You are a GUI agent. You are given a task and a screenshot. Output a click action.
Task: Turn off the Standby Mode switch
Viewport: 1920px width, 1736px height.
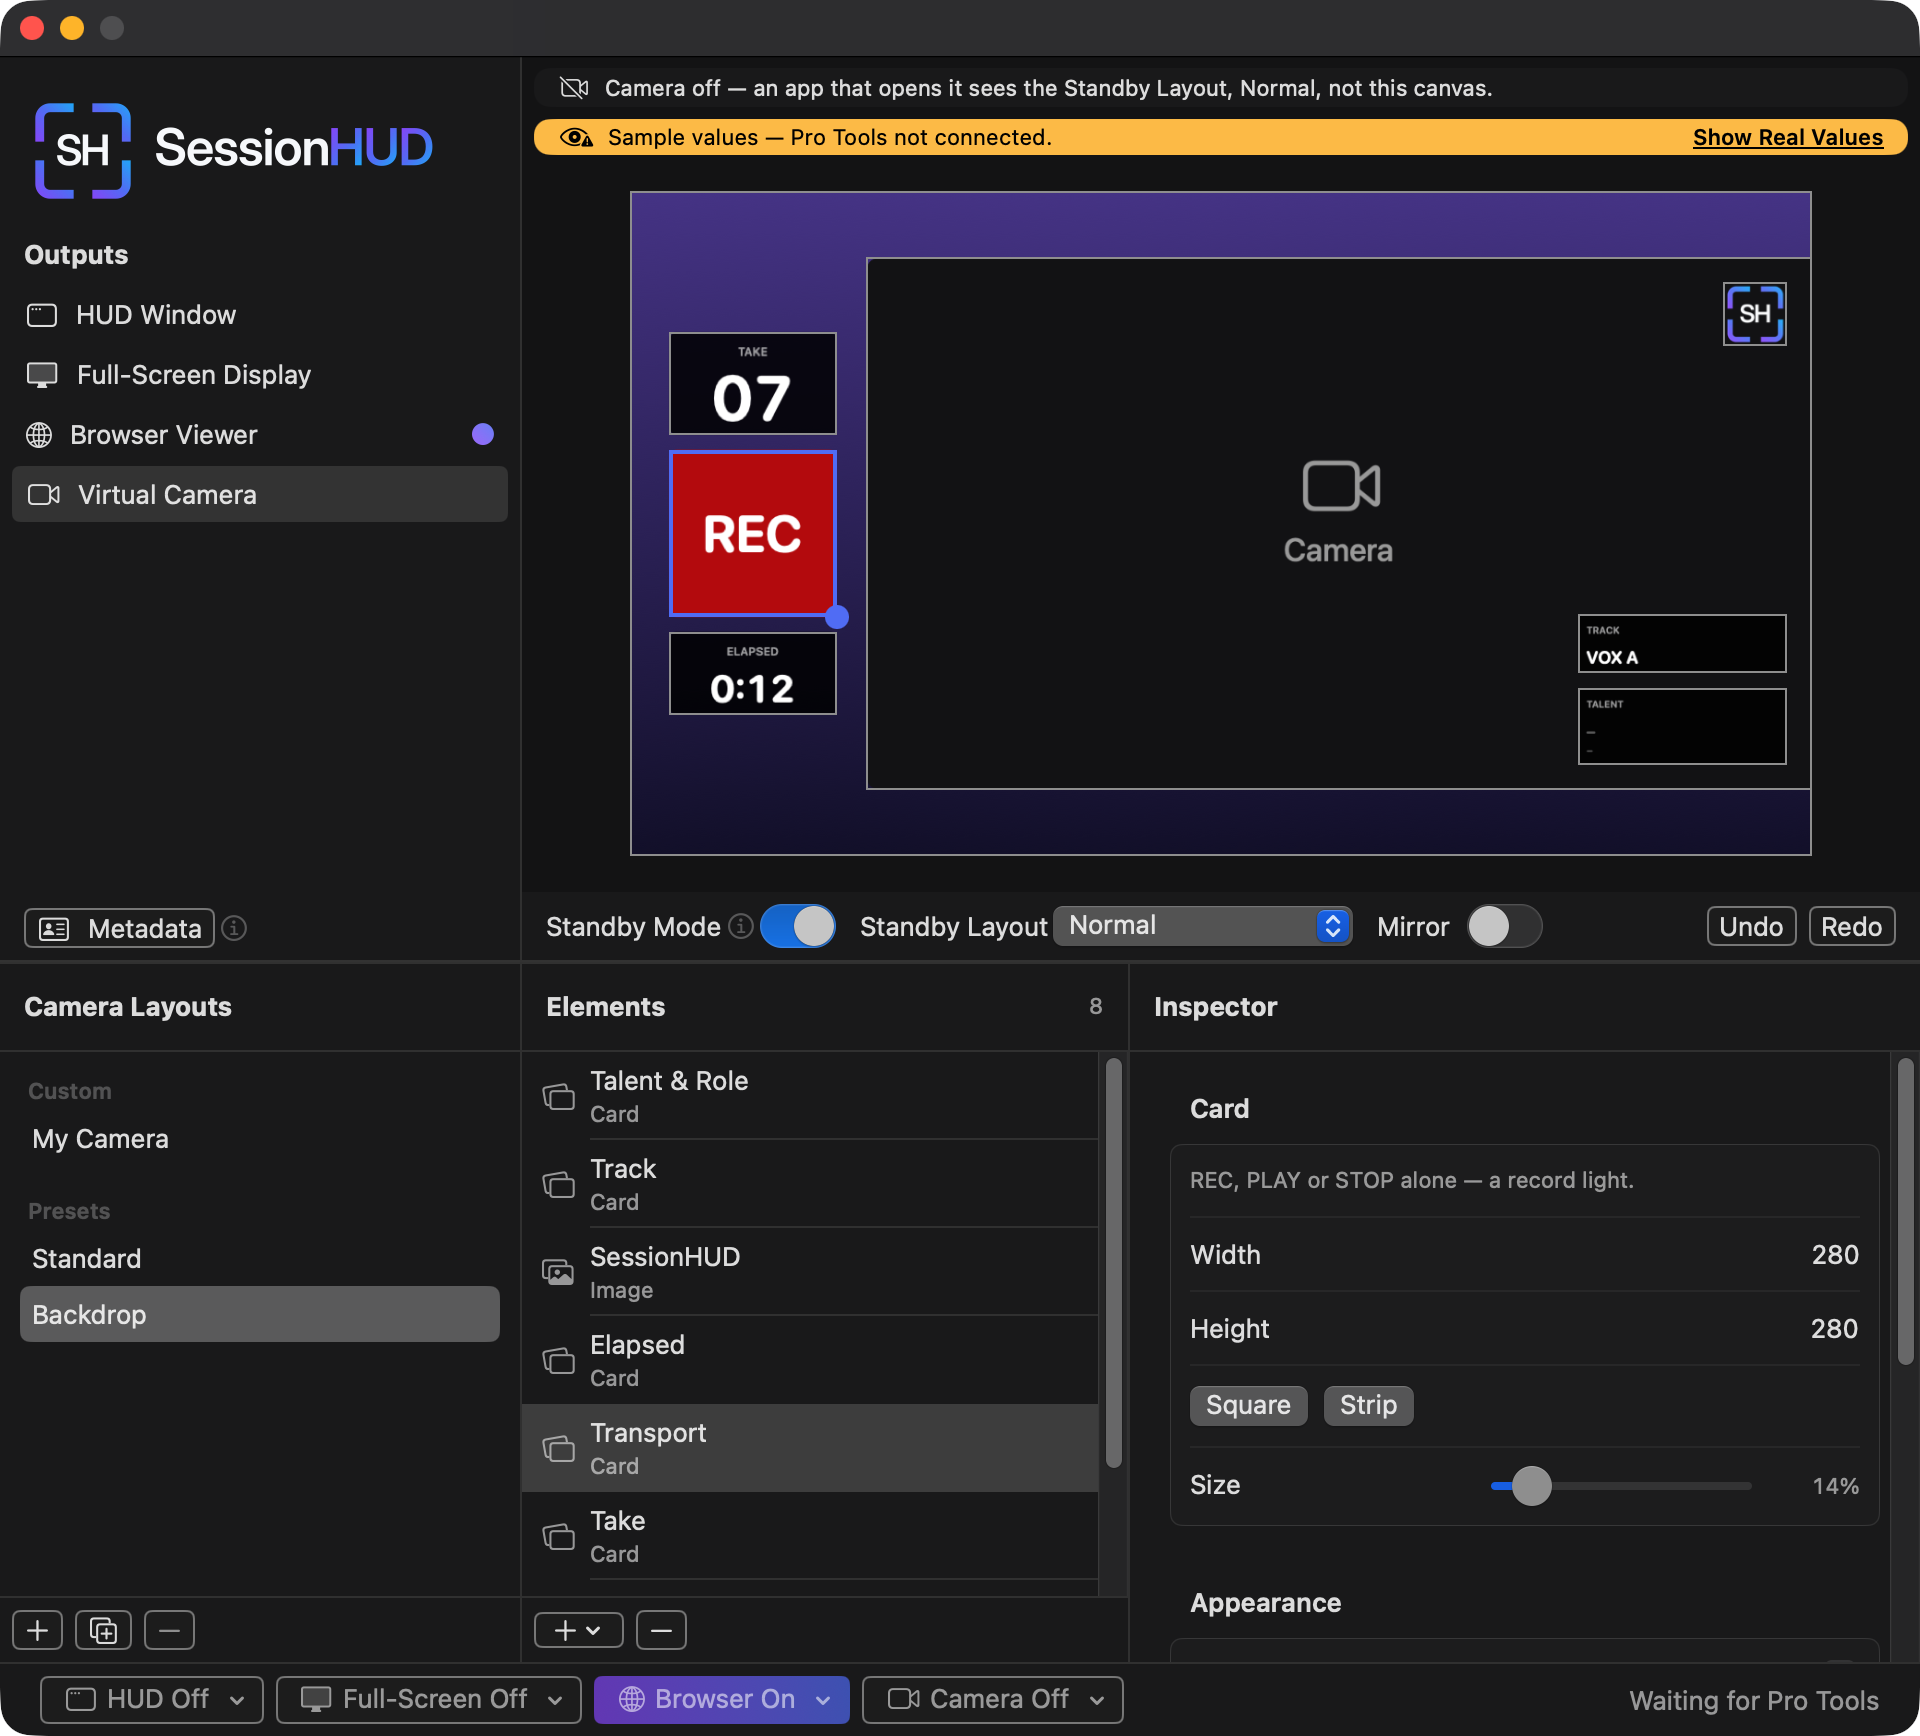tap(798, 926)
